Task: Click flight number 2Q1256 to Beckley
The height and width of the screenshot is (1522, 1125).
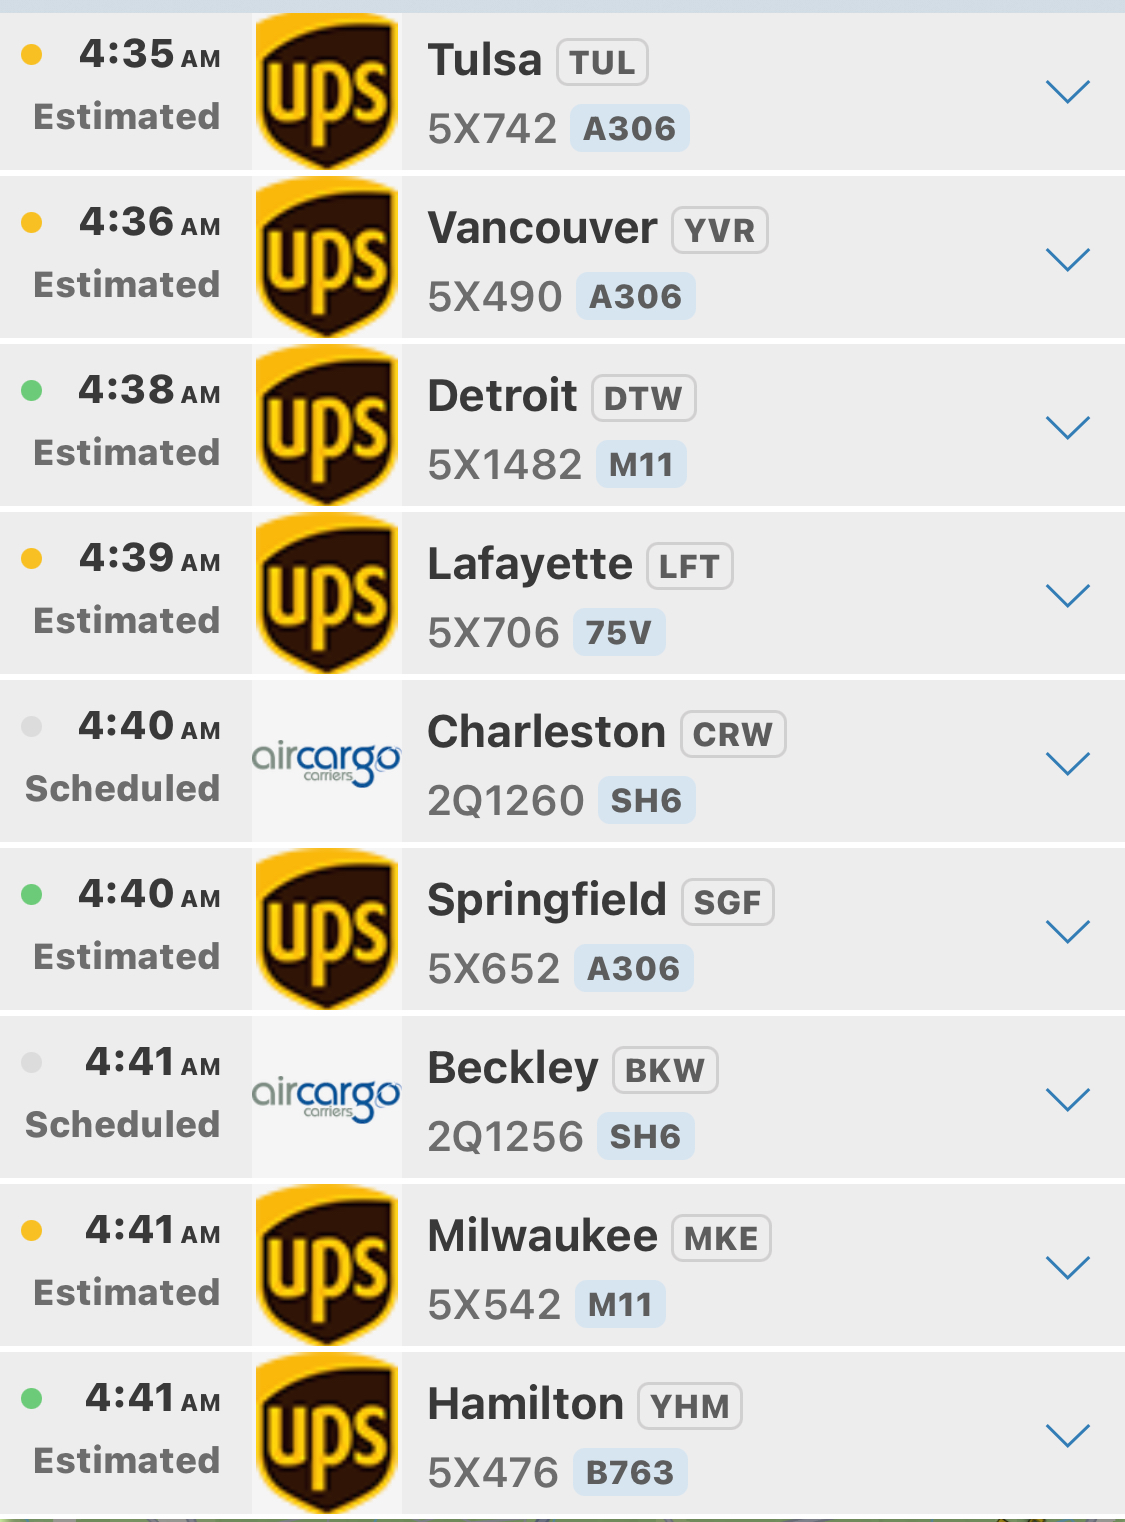Action: (505, 1137)
